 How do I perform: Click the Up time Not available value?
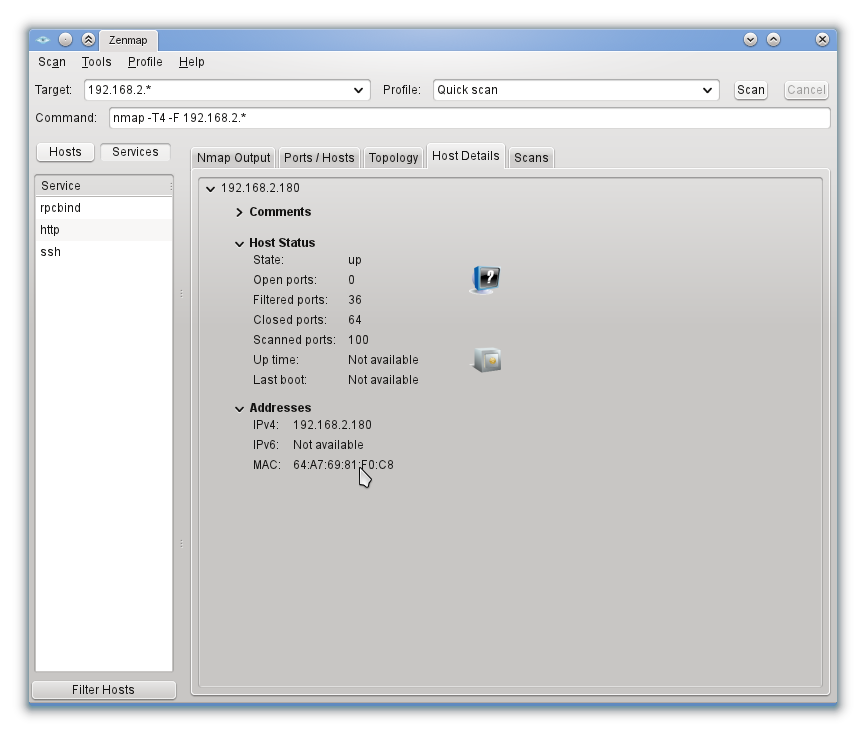(383, 360)
